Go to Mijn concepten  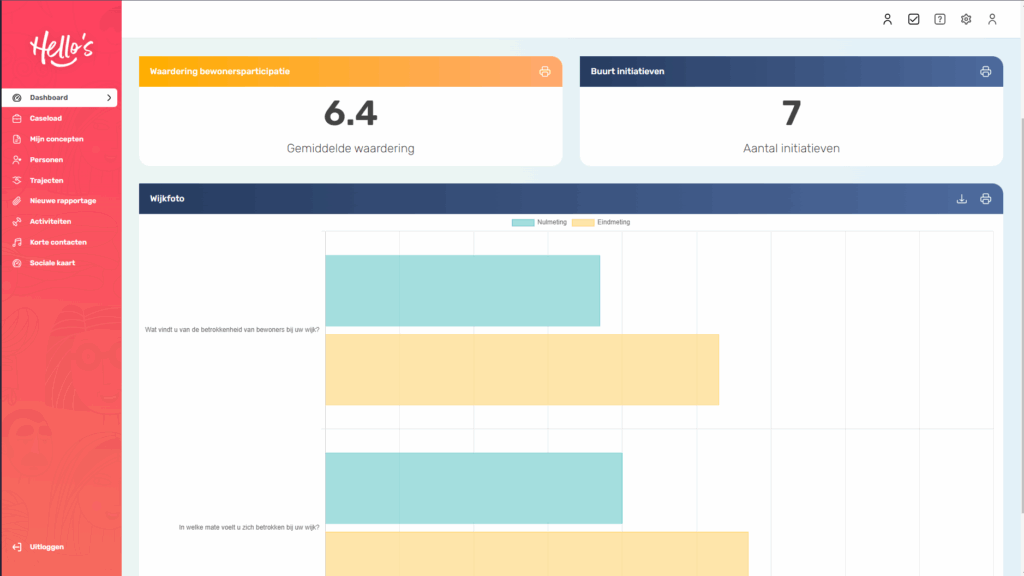56,139
